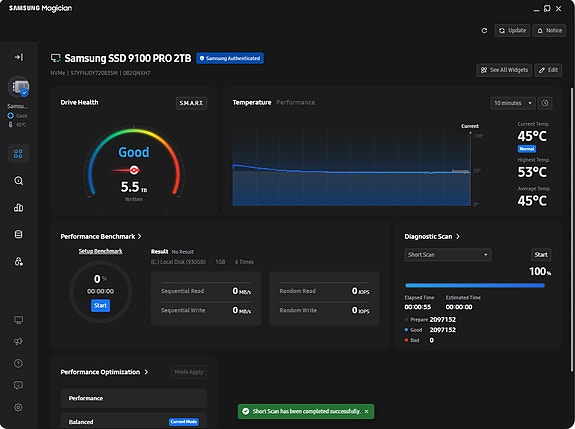Click the Good sectors count 2097152
This screenshot has height=429, width=575.
click(x=443, y=330)
